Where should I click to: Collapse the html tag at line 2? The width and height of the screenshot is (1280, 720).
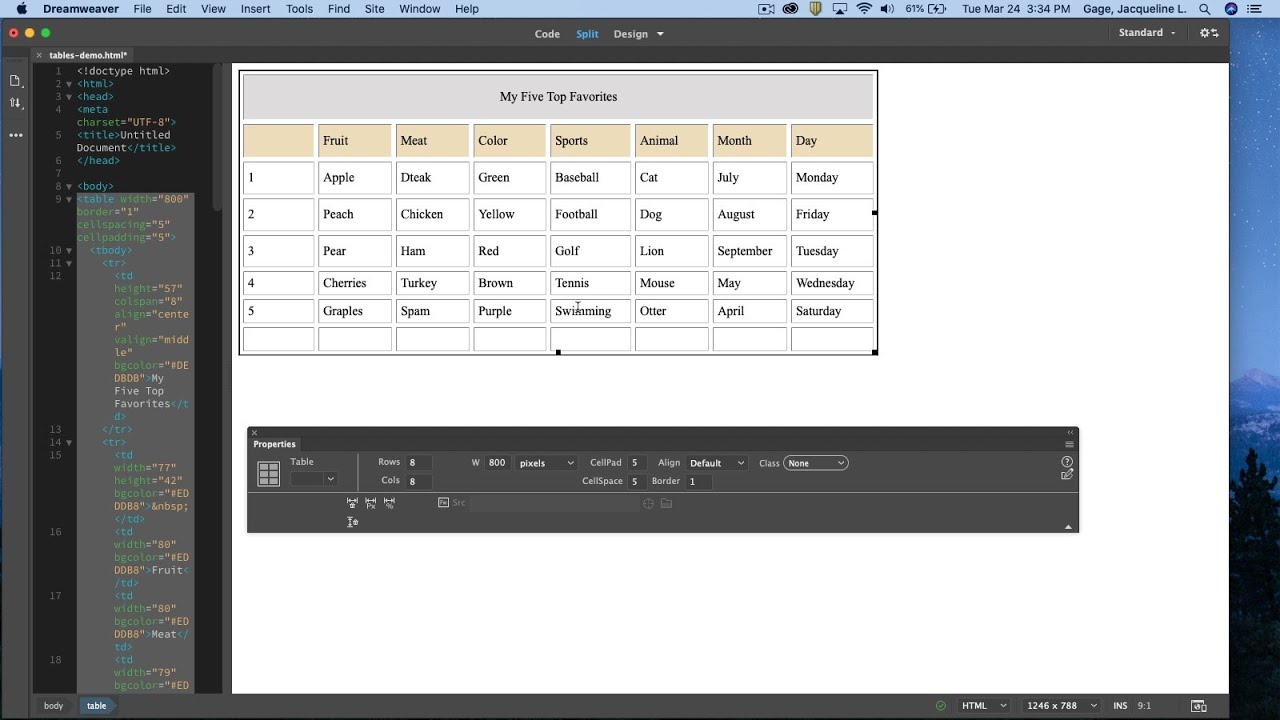click(x=69, y=84)
